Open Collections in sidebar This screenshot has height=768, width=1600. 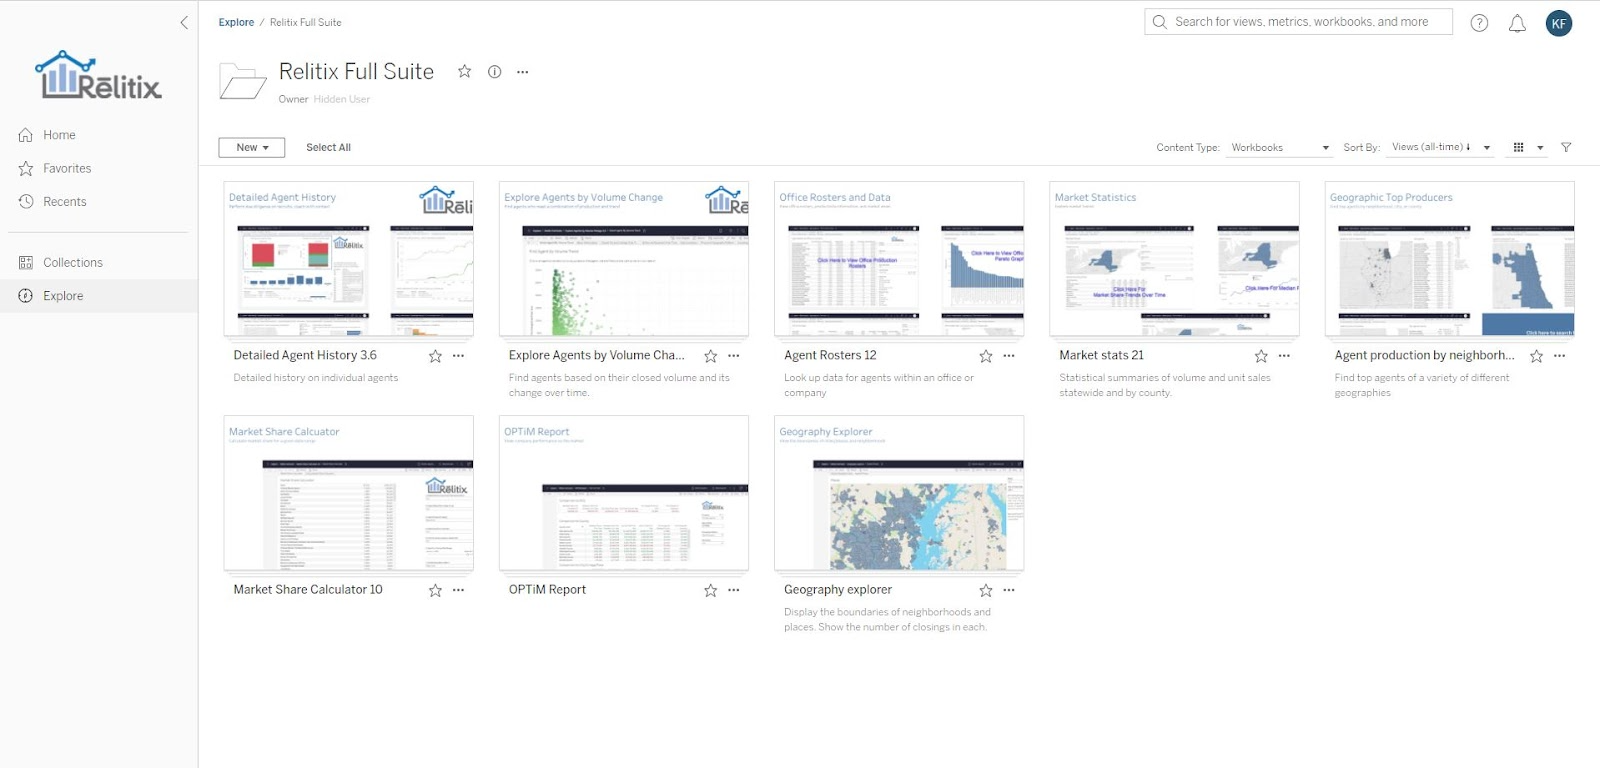(73, 262)
